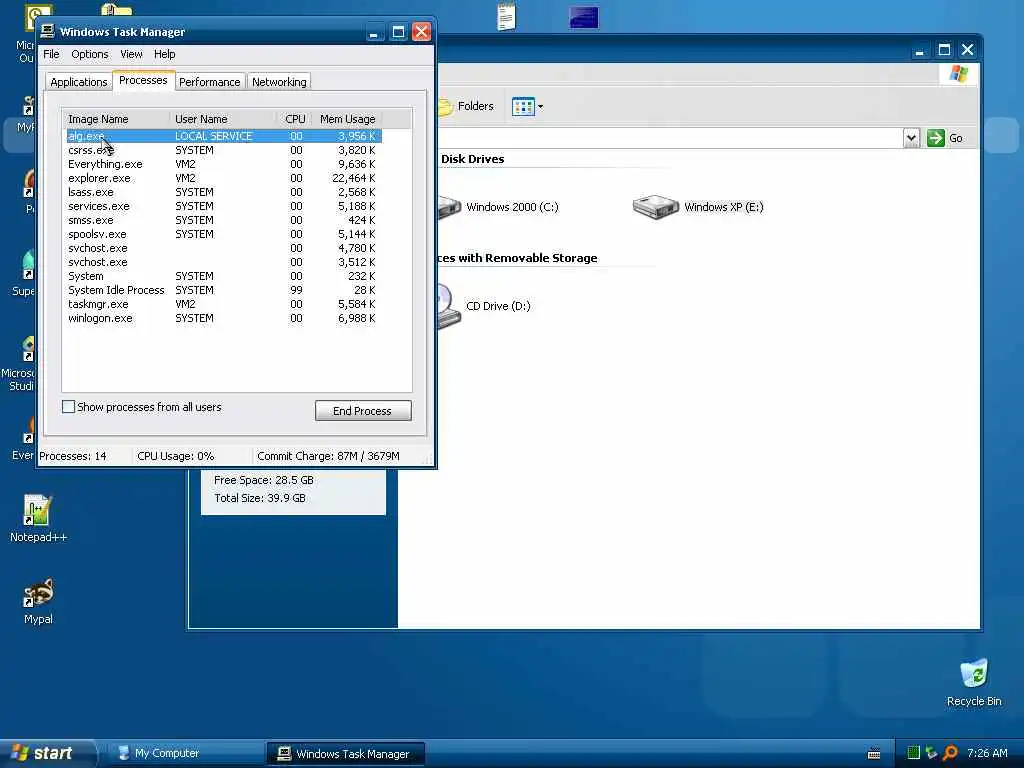Select the alg.exe process row

[223, 136]
